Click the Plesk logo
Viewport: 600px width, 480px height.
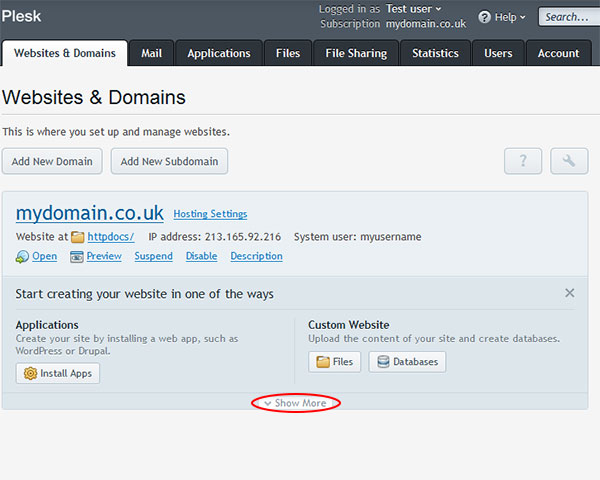pos(21,16)
